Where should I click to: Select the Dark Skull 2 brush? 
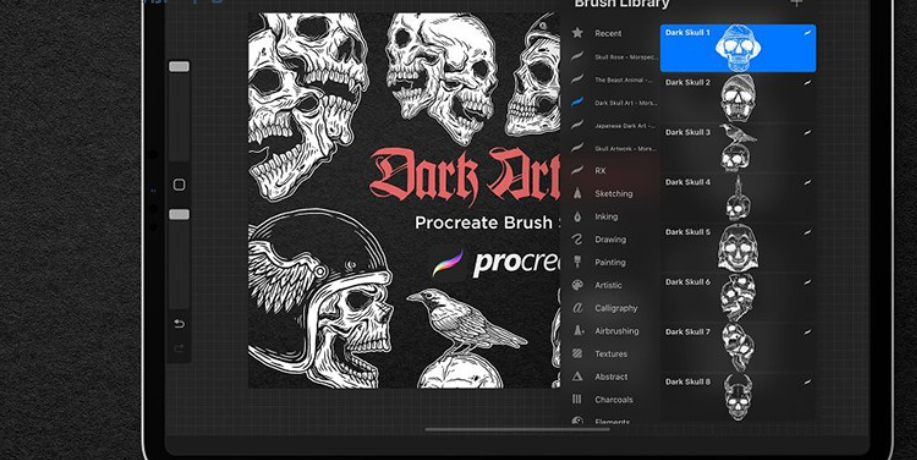738,98
